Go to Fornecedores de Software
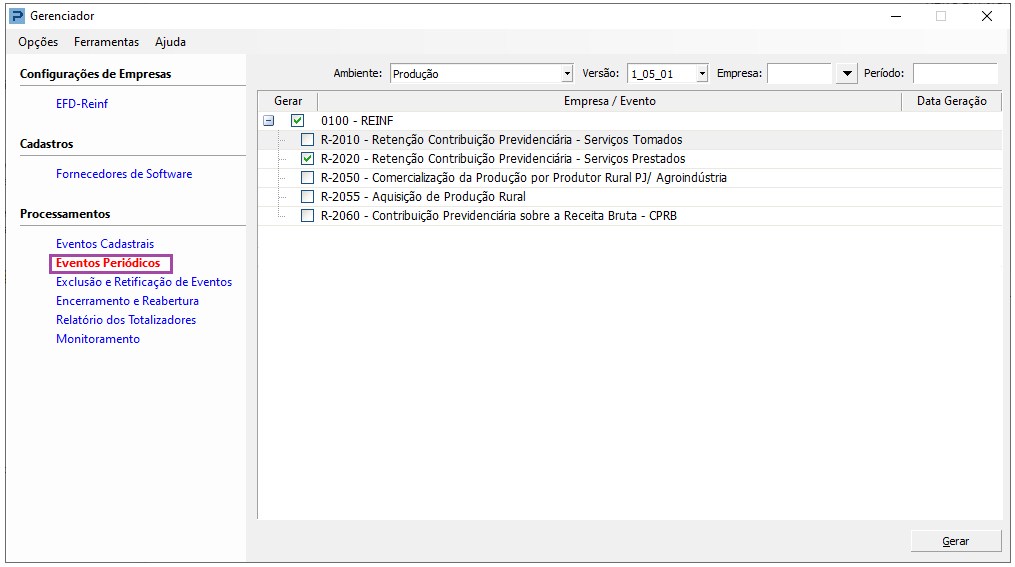Image resolution: width=1015 pixels, height=567 pixels. click(124, 174)
